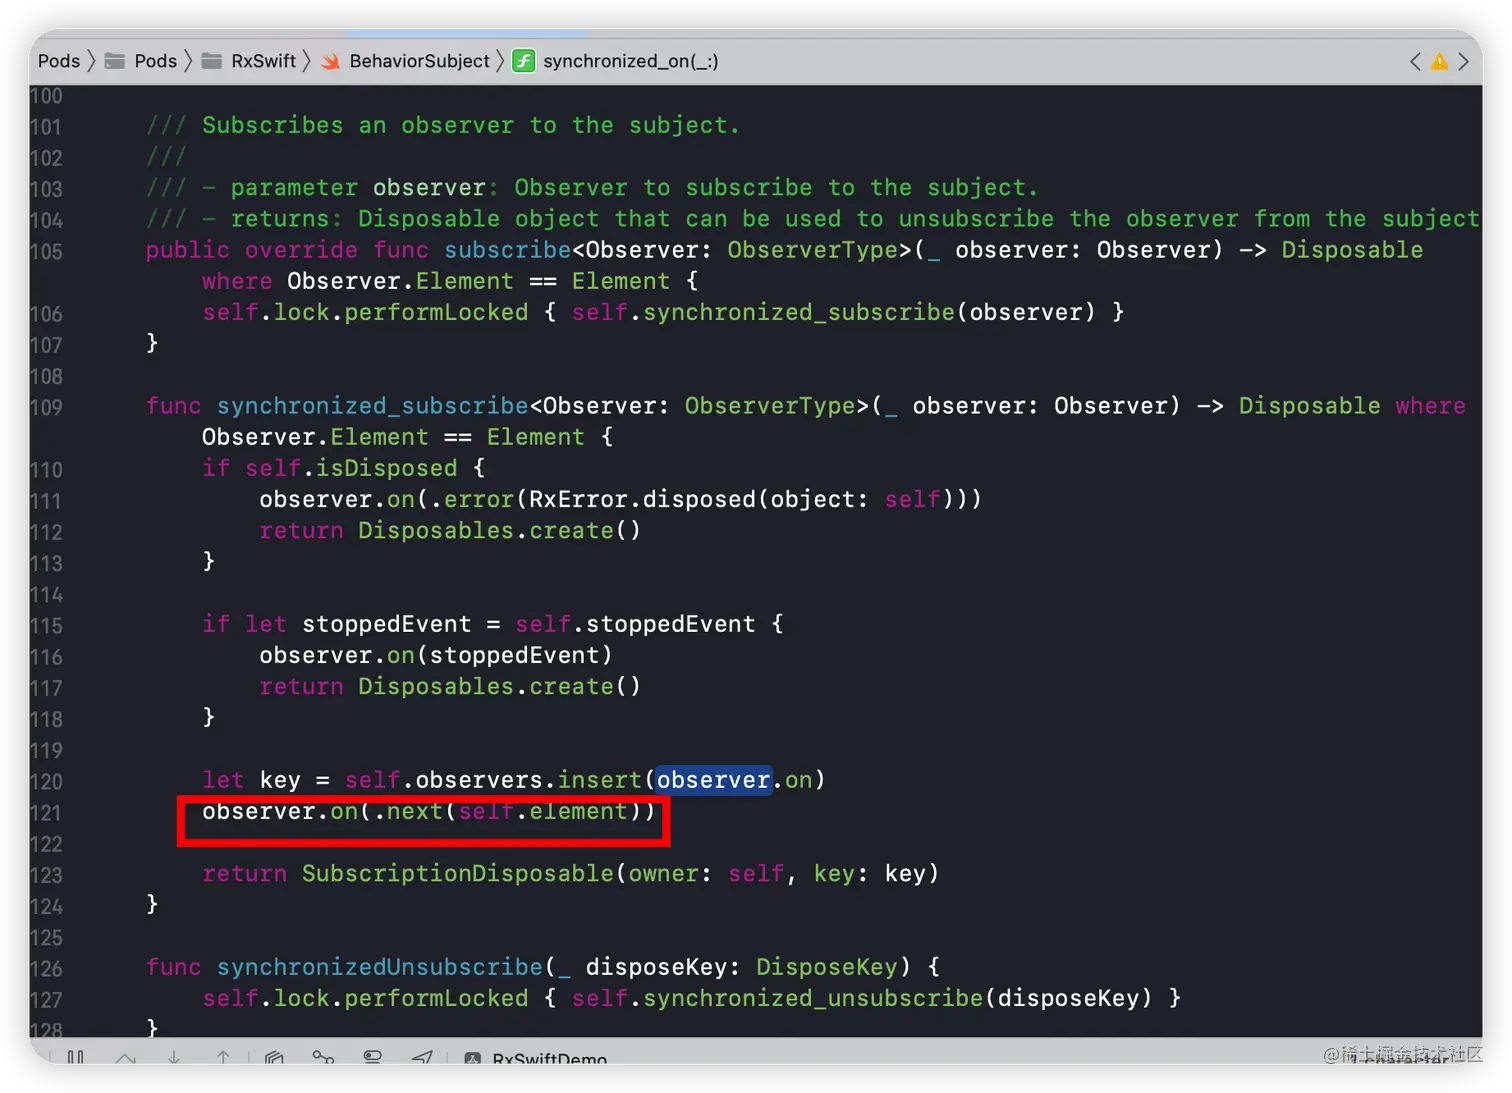The height and width of the screenshot is (1093, 1512).
Task: Click 'performLocked' on line 106
Action: point(436,312)
